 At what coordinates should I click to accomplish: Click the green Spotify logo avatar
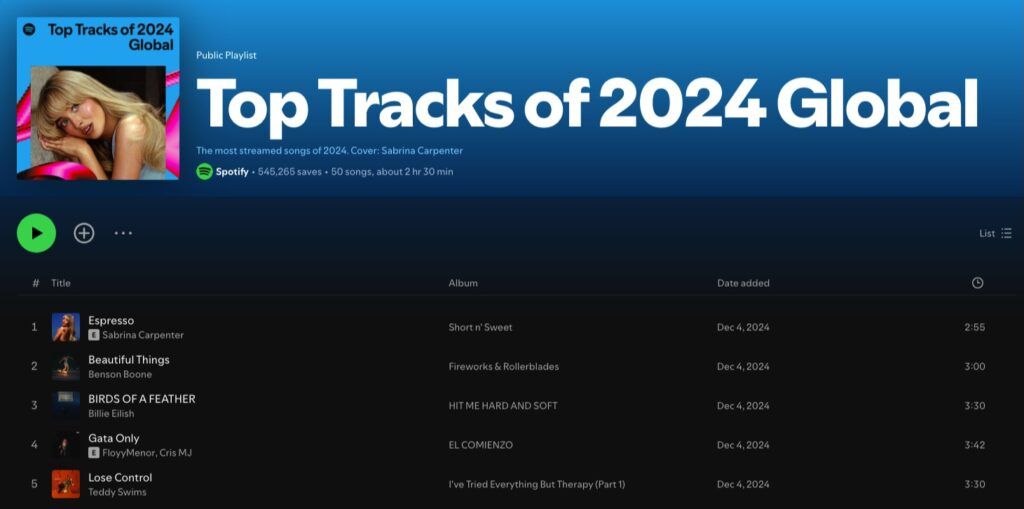click(x=204, y=171)
